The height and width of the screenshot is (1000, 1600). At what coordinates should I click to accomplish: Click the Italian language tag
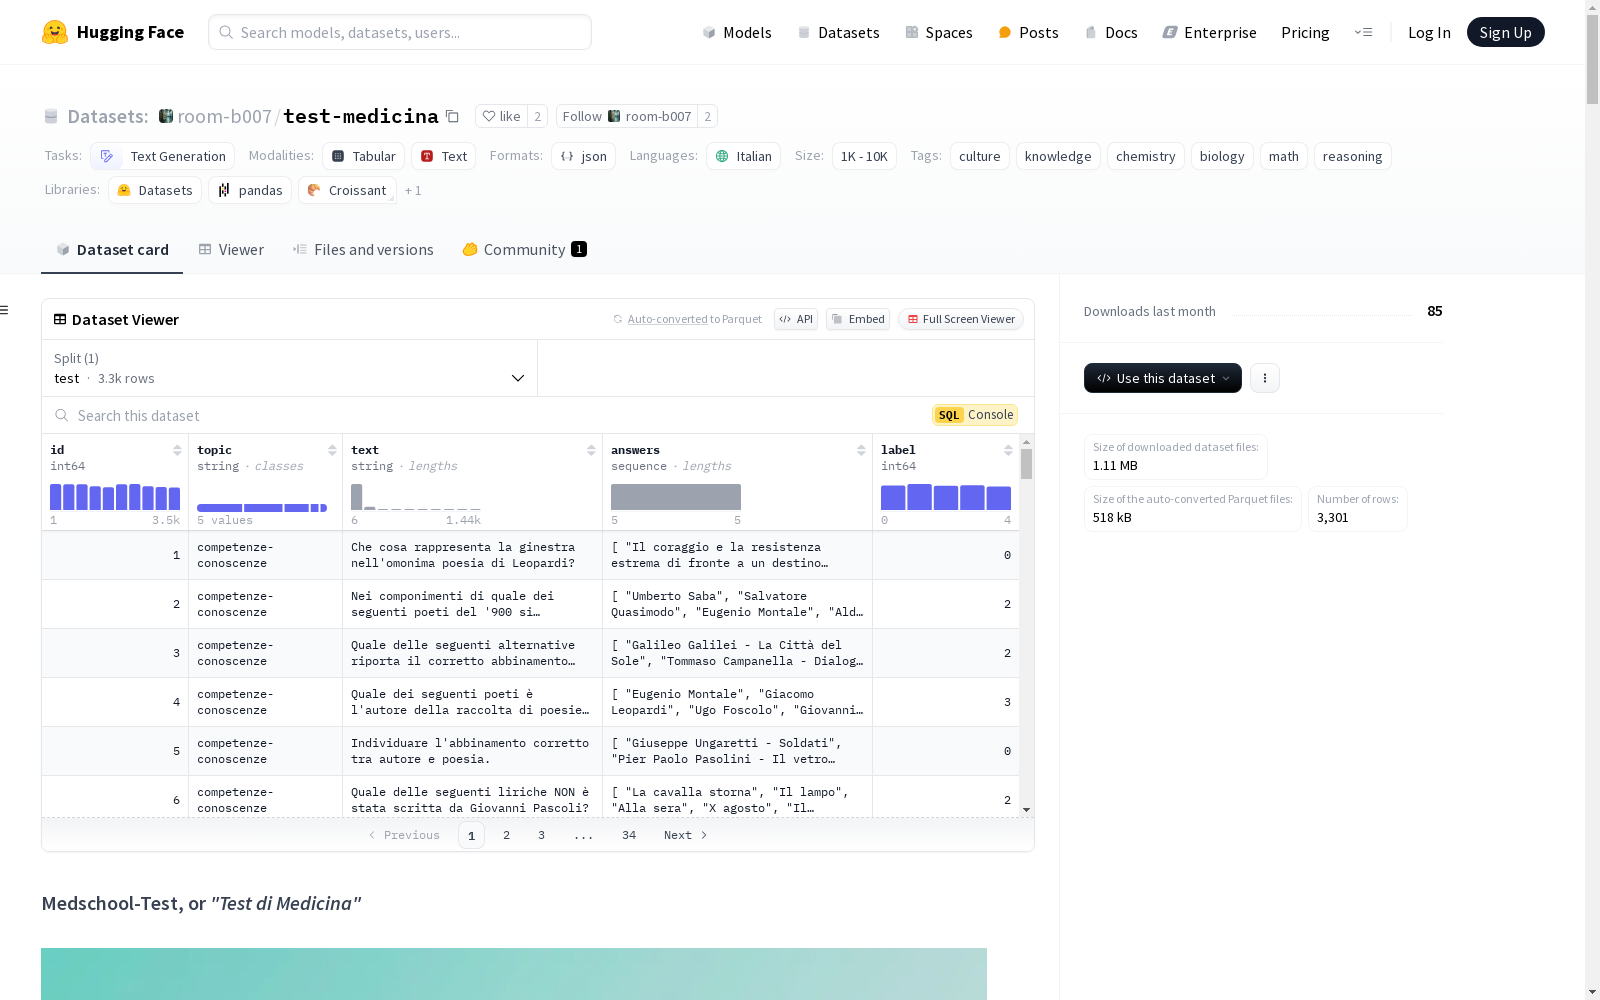pyautogui.click(x=743, y=156)
